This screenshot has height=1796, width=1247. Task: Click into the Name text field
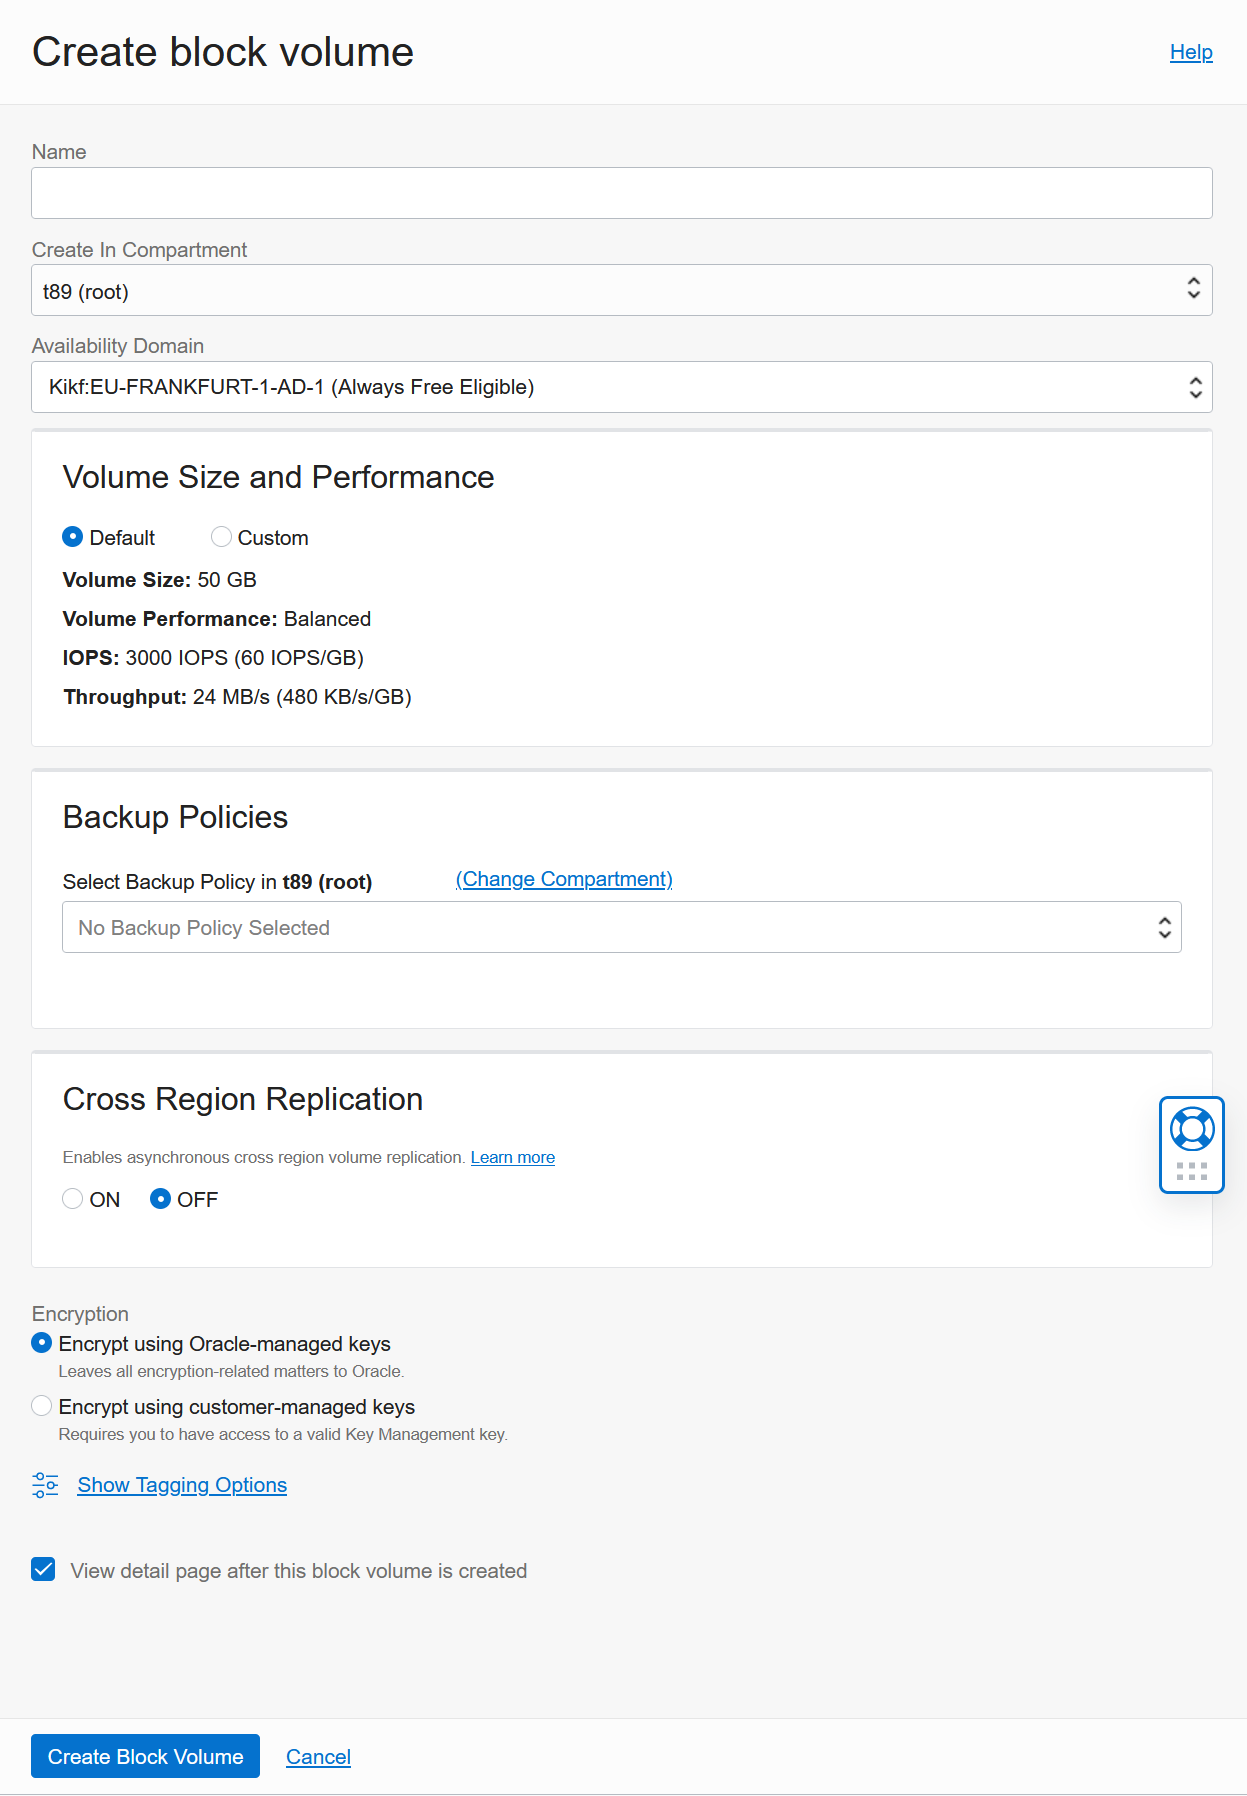(621, 193)
